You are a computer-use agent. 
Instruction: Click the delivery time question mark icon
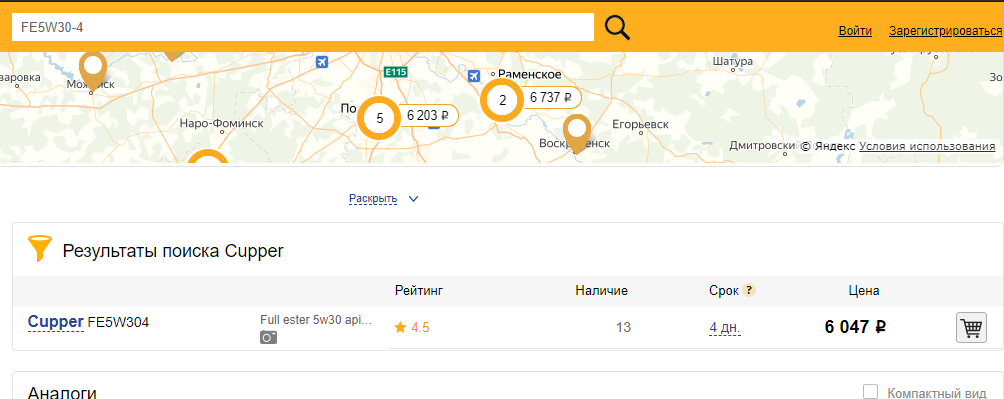(x=749, y=290)
